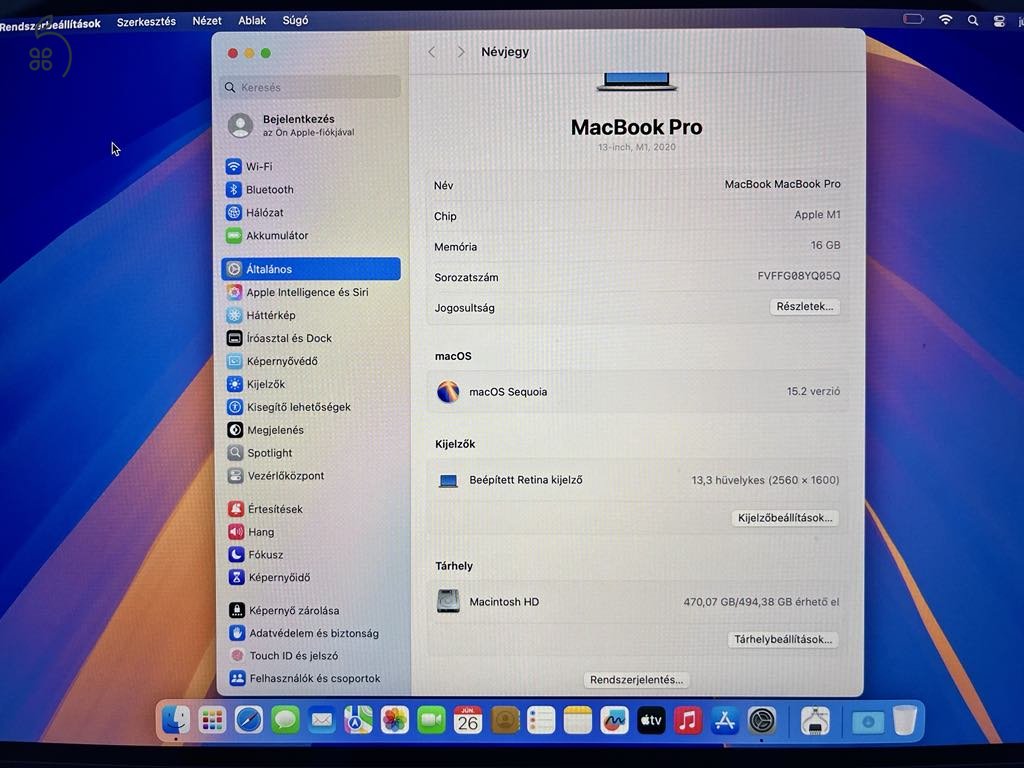This screenshot has width=1024, height=768.
Task: Open Mail app in the Dock
Action: click(x=322, y=720)
